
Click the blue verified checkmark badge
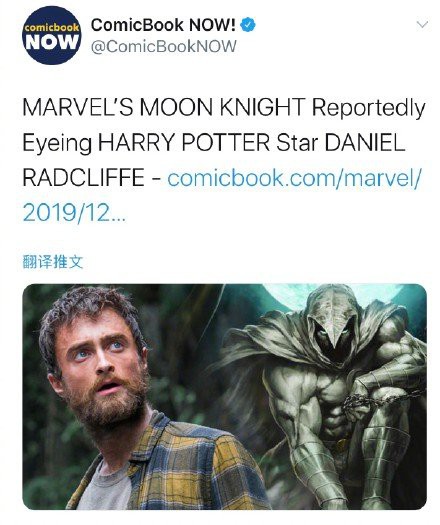pyautogui.click(x=248, y=25)
